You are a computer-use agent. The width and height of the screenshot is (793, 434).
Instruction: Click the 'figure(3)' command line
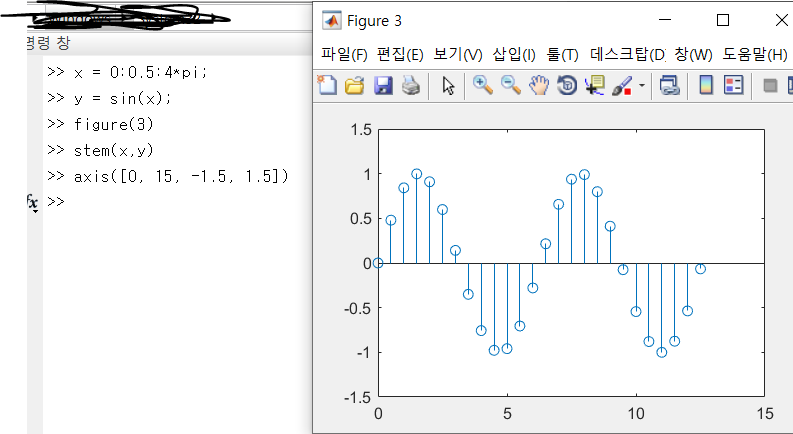coord(114,124)
